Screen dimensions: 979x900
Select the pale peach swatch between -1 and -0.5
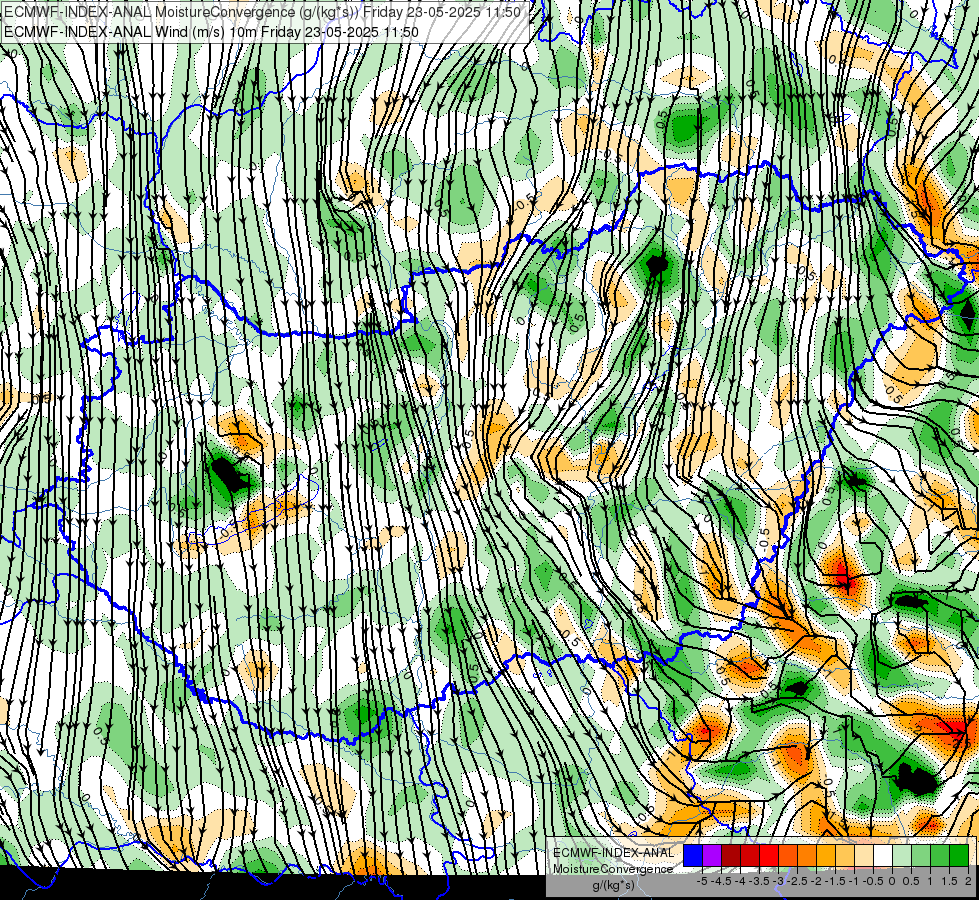click(x=864, y=856)
